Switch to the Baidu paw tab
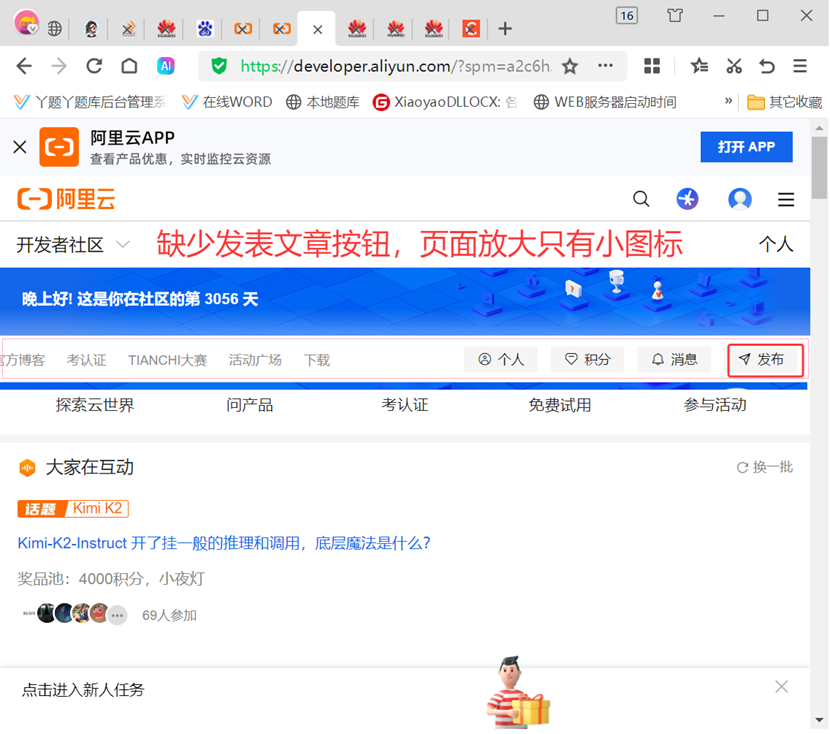Image resolution: width=830 pixels, height=734 pixels. click(205, 29)
